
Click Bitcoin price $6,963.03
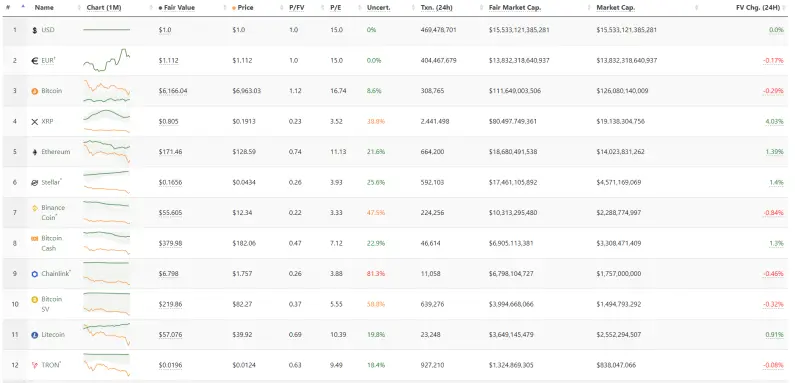click(247, 91)
